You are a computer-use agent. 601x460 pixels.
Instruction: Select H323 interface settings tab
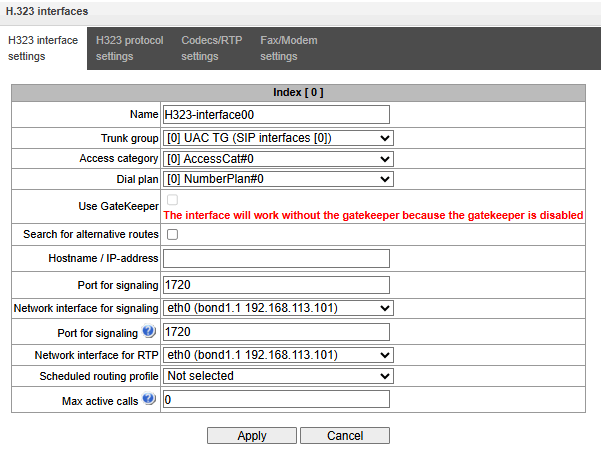pyautogui.click(x=43, y=48)
